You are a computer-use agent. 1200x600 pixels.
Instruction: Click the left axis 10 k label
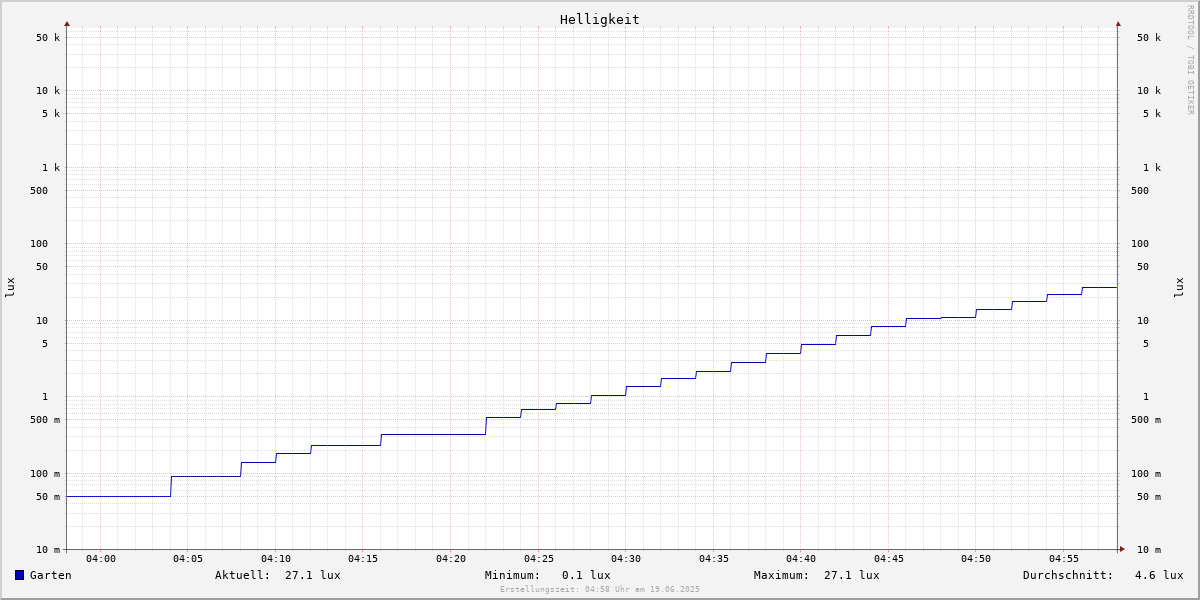[x=48, y=91]
